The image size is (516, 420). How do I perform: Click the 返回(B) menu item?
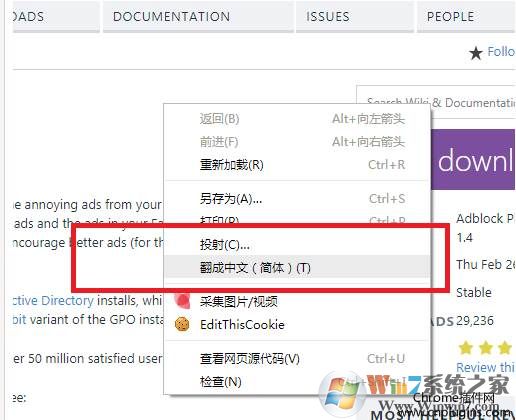point(297,119)
